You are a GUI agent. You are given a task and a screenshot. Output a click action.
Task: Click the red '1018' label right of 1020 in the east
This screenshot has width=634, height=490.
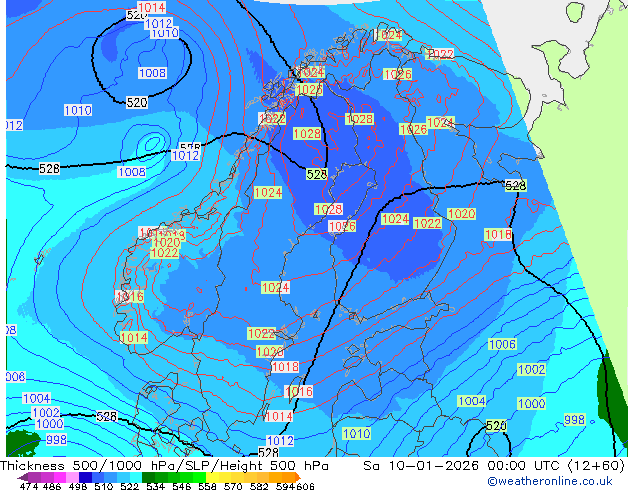(x=498, y=234)
